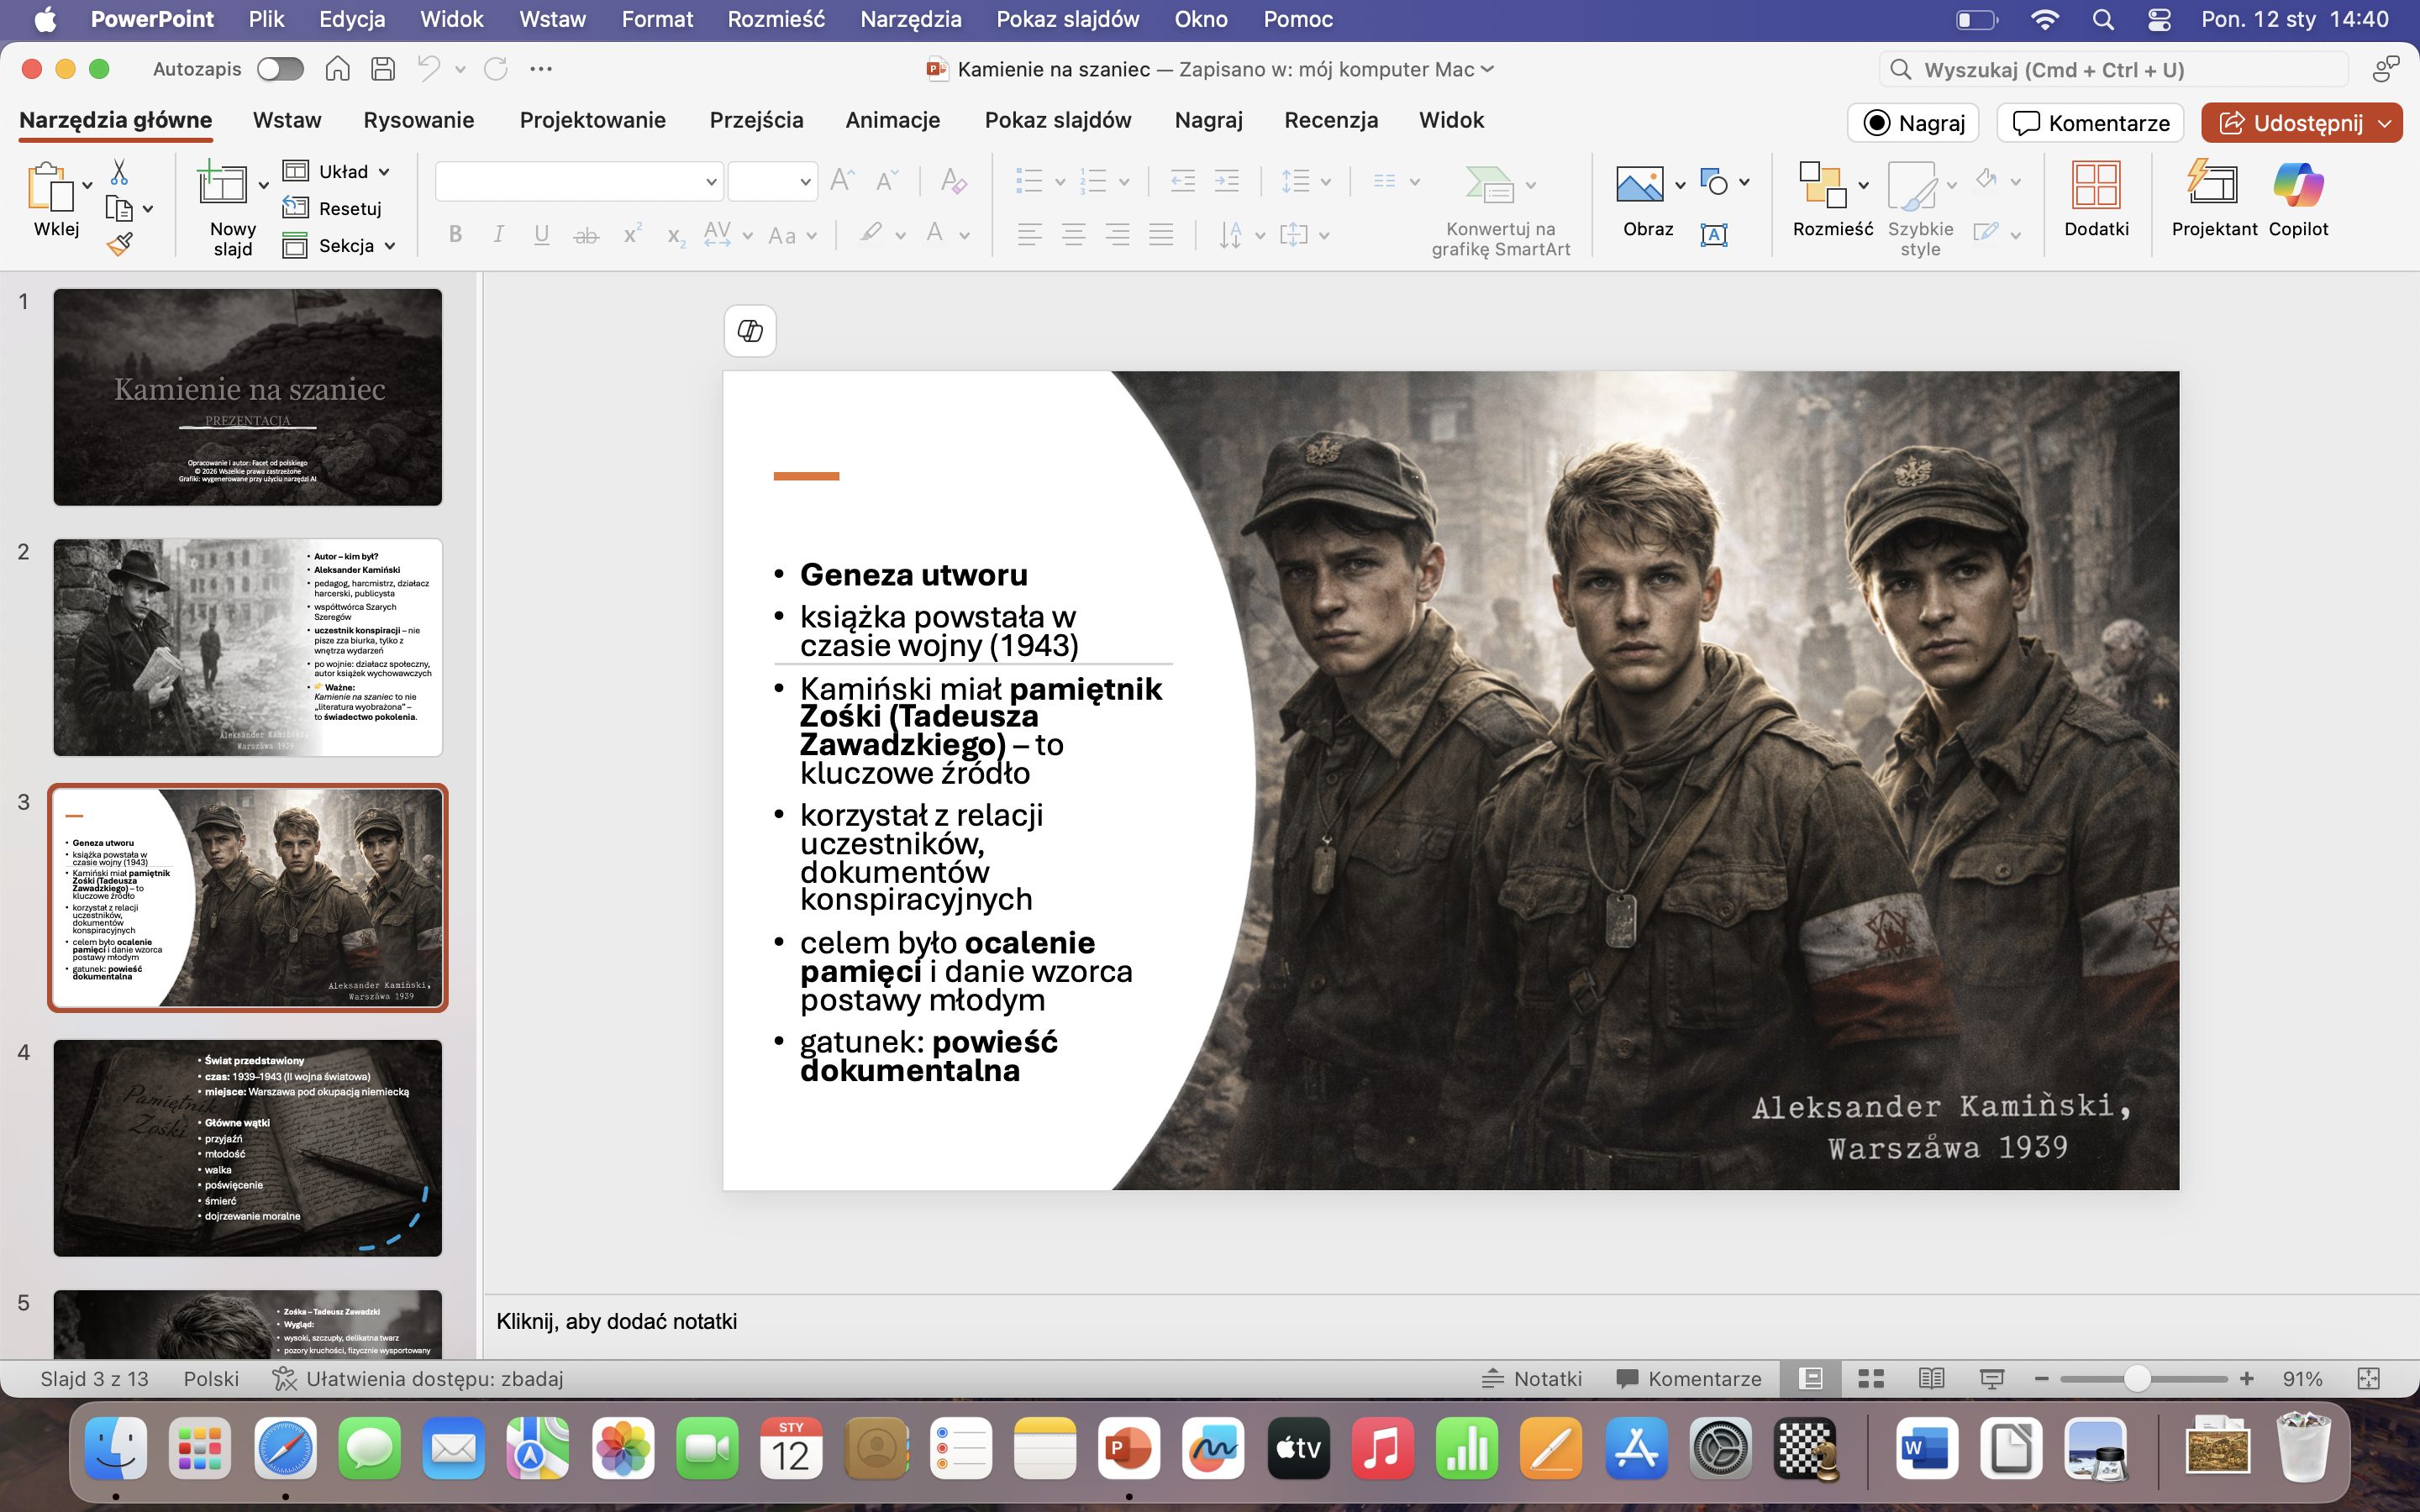Click the Udostępnij share button
2420x1512 pixels.
2290,123
